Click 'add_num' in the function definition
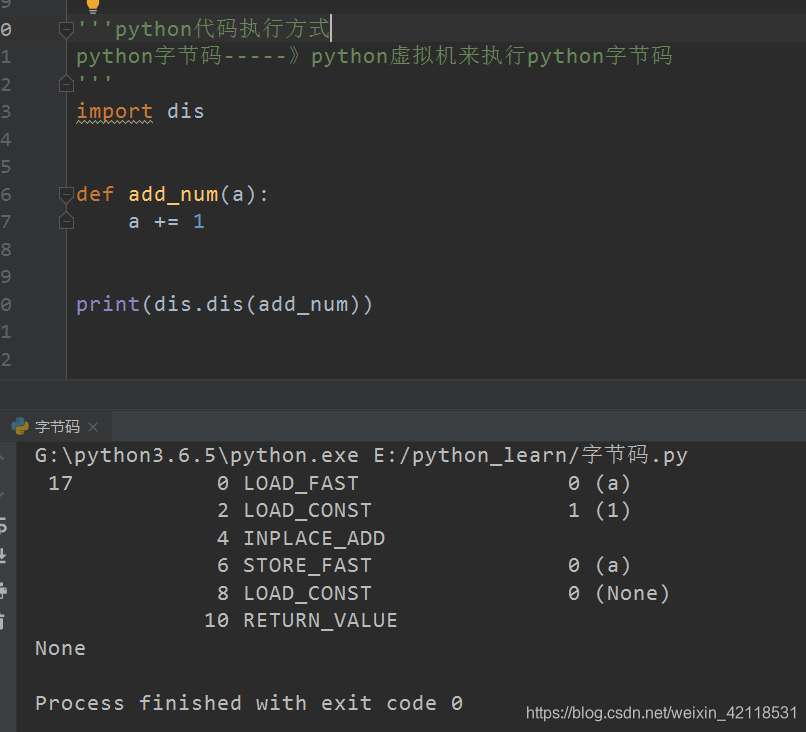806x732 pixels. pyautogui.click(x=173, y=195)
